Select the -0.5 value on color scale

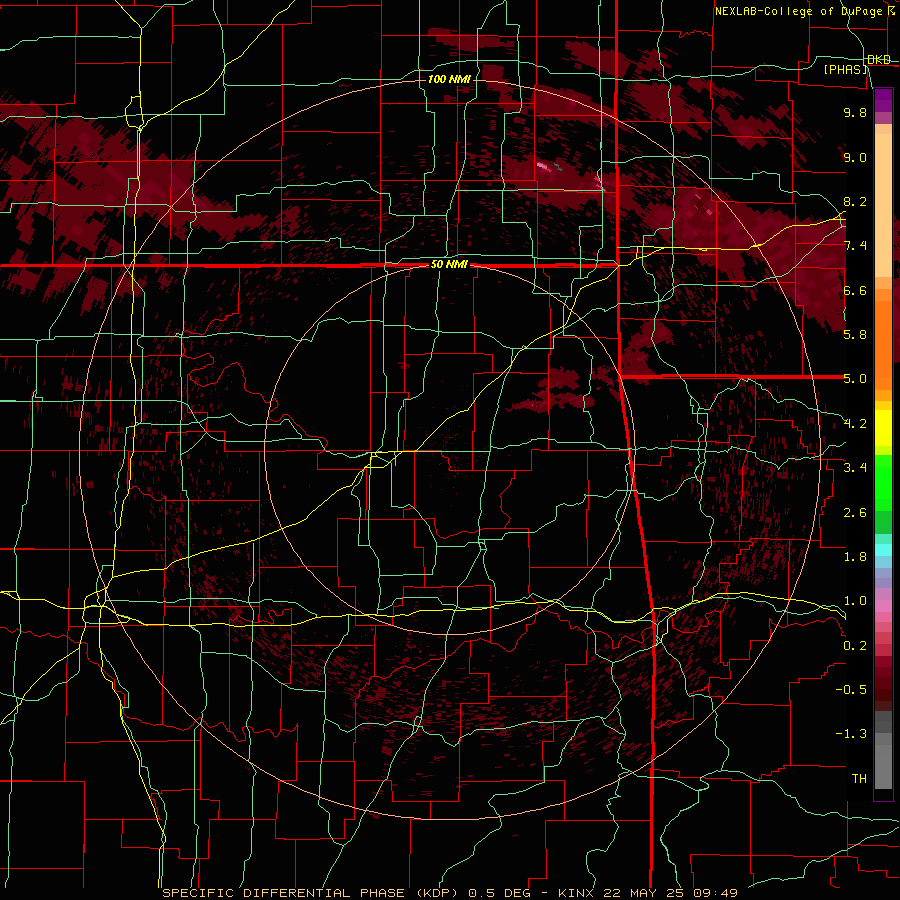[x=851, y=689]
